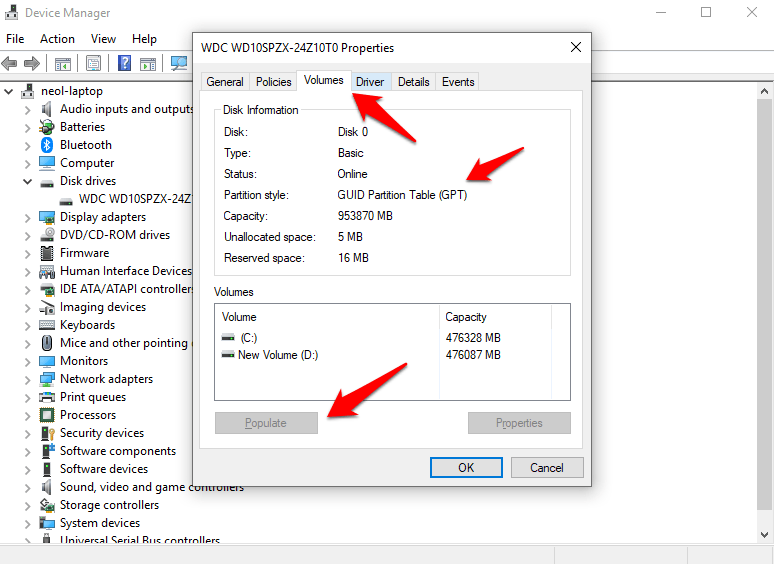Switch to the Details tab
The image size is (774, 564).
coord(414,82)
